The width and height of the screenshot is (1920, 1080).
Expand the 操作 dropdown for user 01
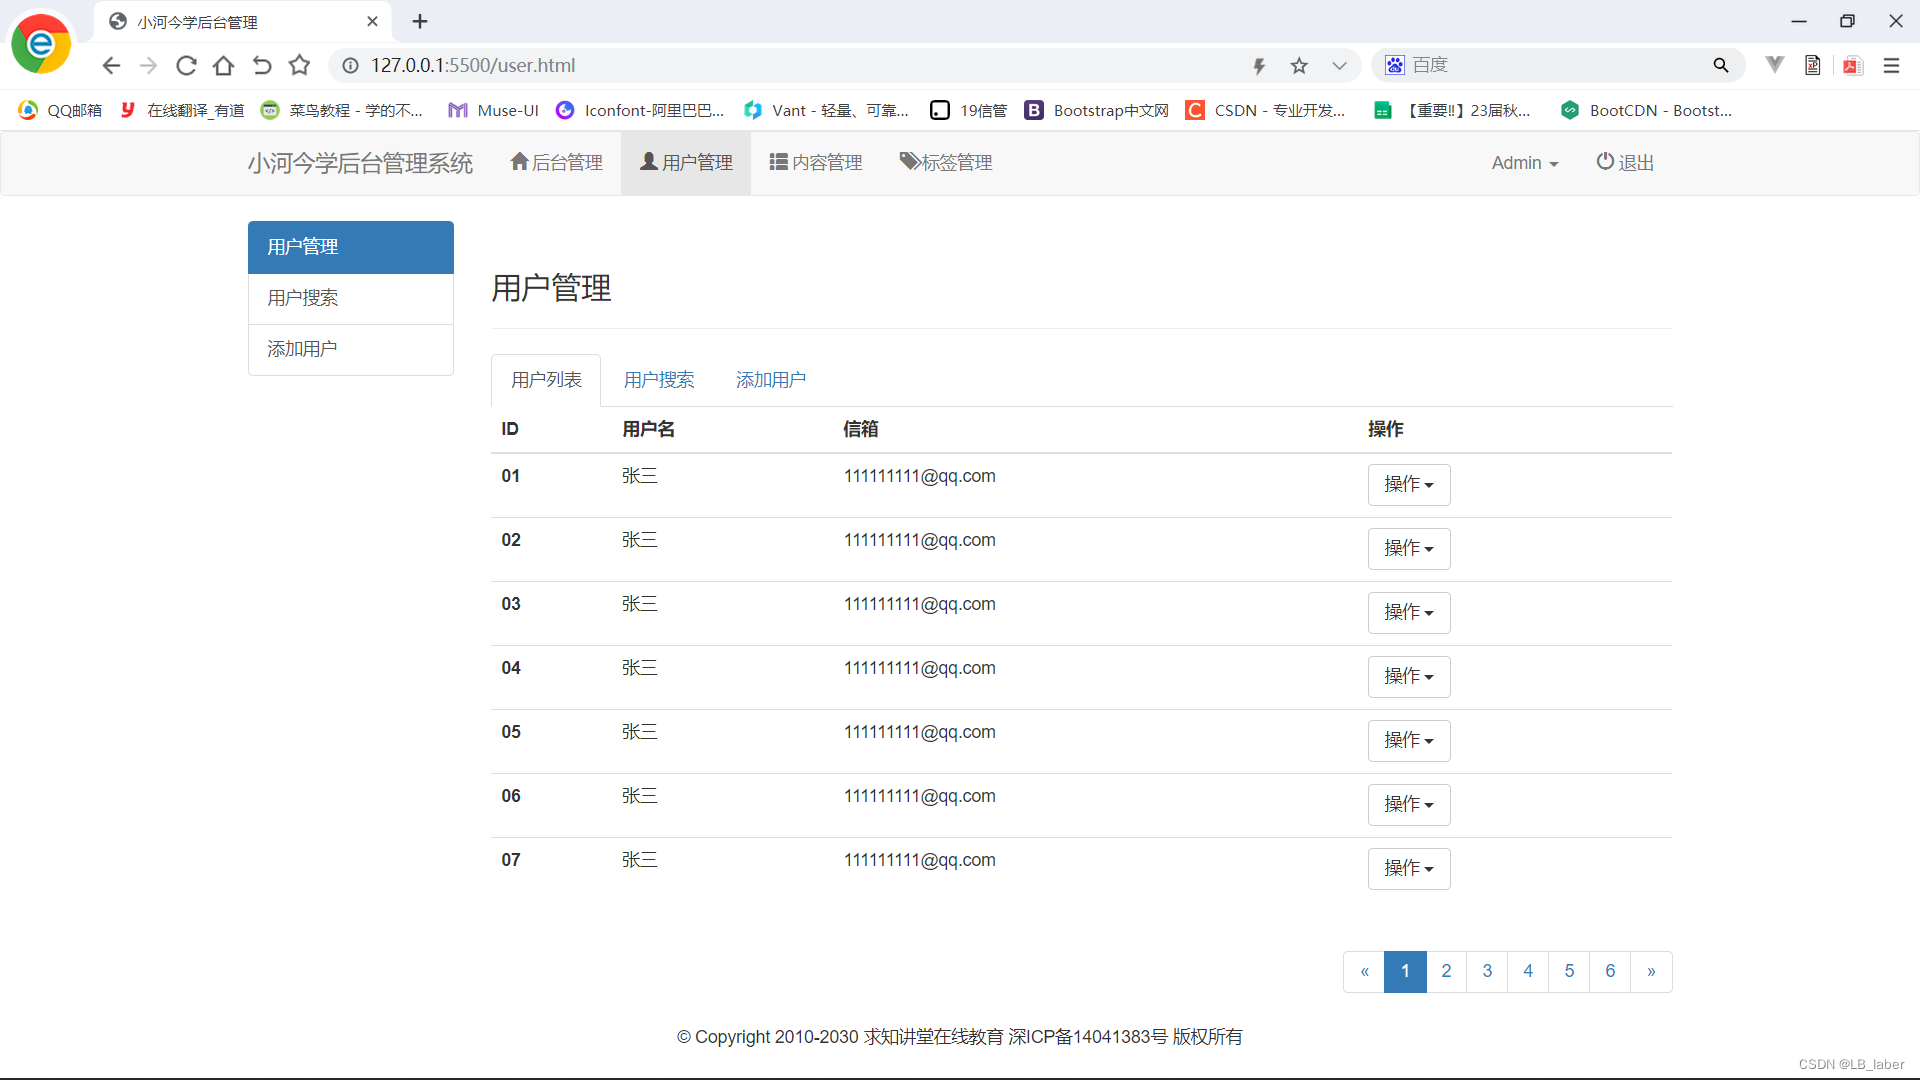[x=1409, y=485]
